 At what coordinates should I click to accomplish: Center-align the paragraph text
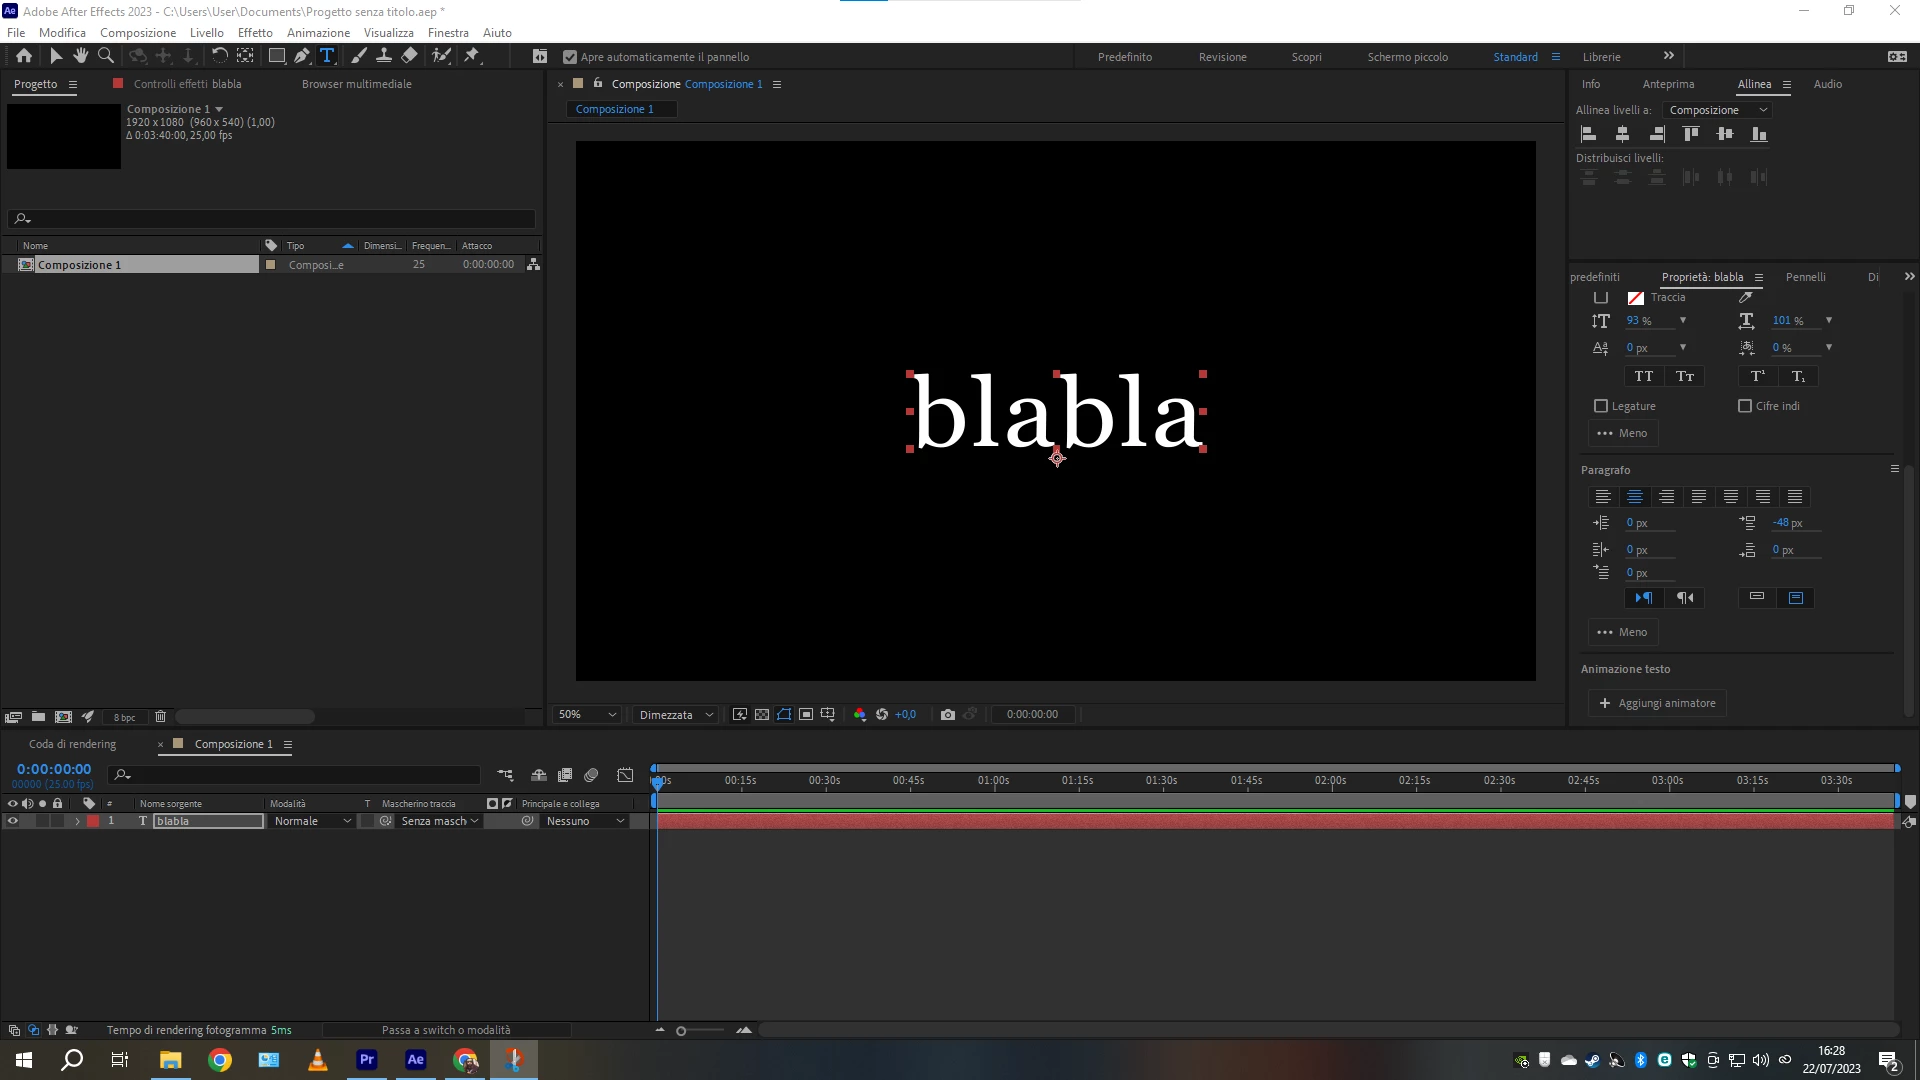1635,497
